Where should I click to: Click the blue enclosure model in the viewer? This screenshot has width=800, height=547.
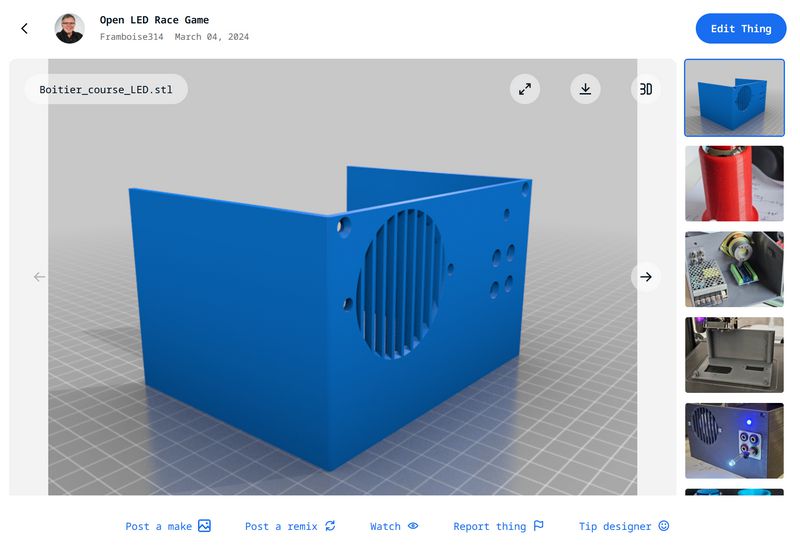tap(330, 319)
